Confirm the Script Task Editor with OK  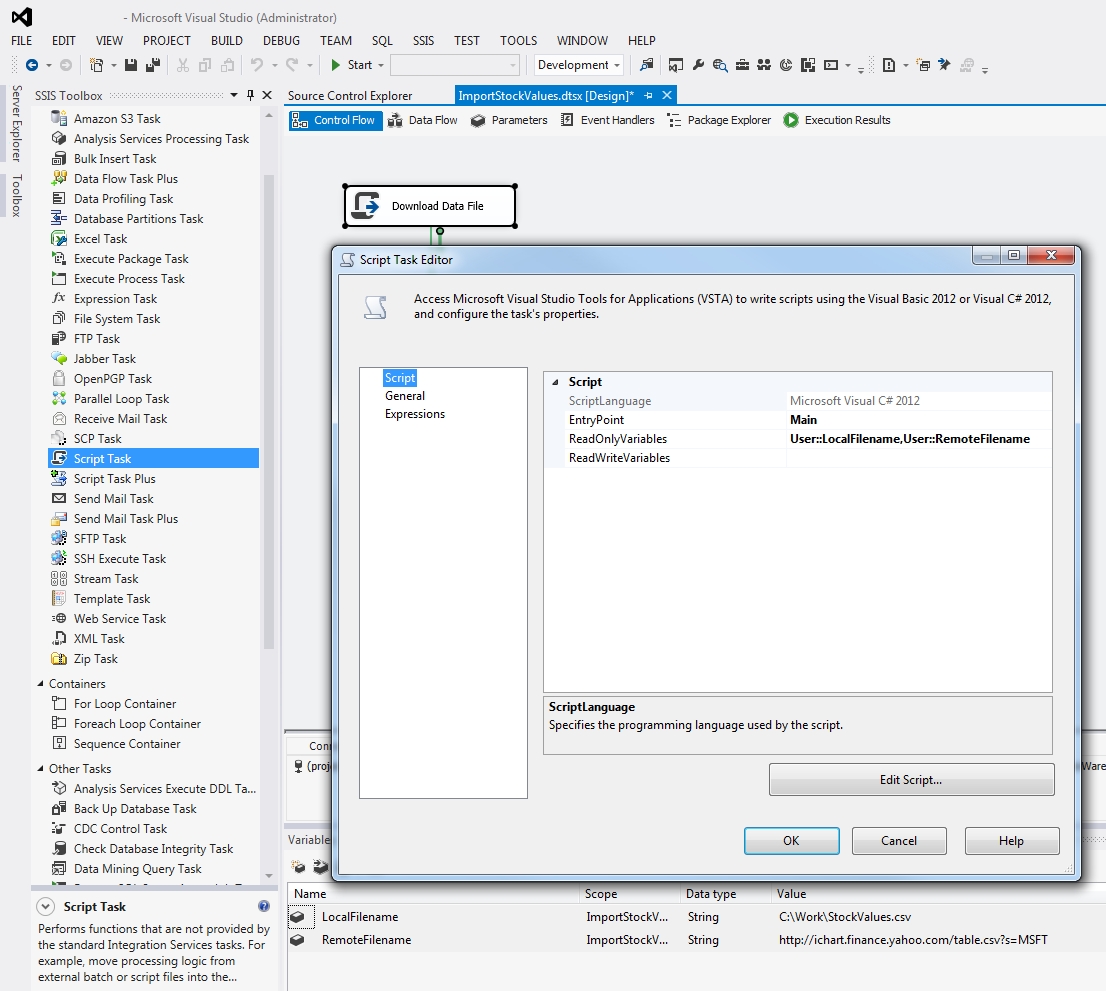click(x=791, y=841)
